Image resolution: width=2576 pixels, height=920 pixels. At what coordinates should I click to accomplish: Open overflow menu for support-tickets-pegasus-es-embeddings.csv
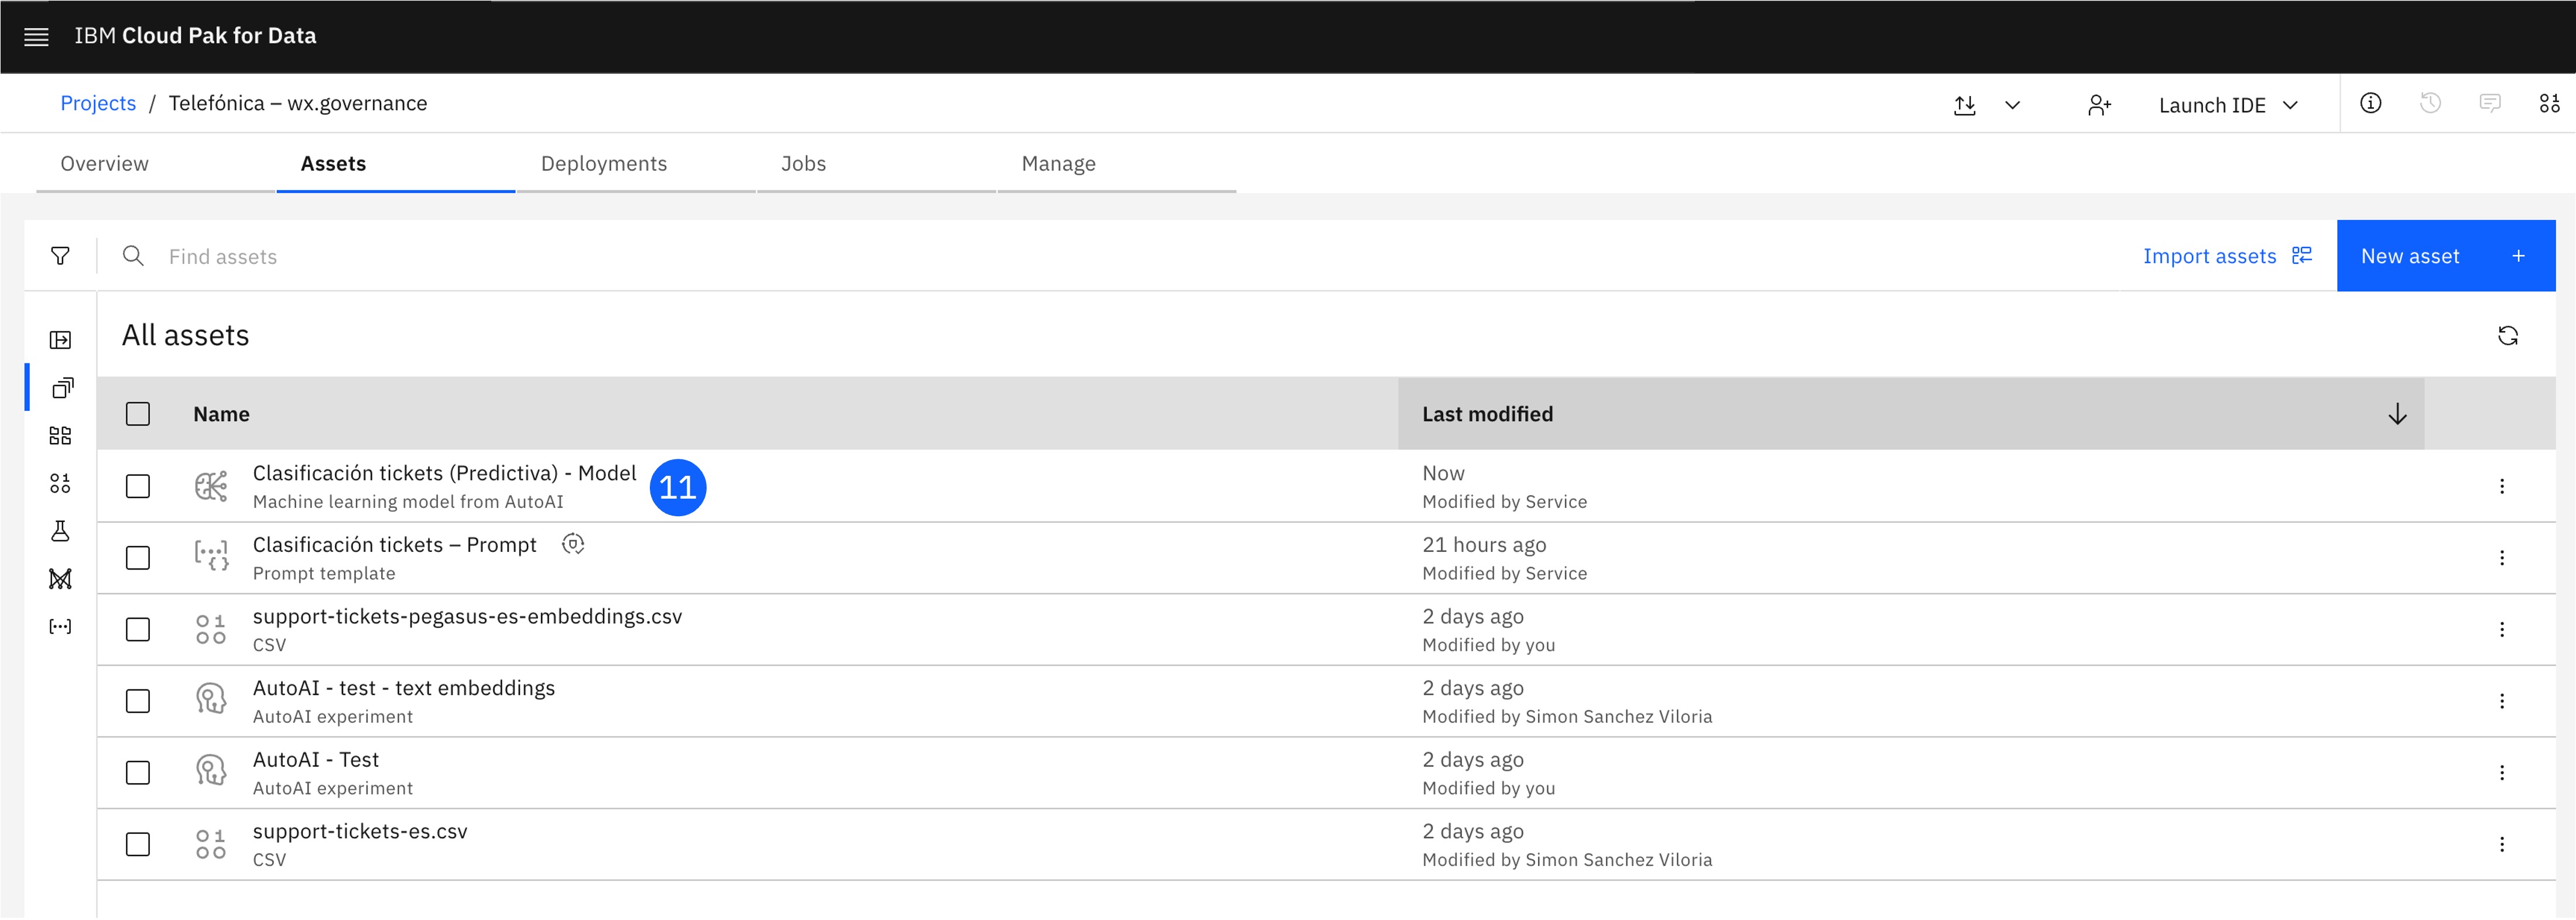(2501, 630)
